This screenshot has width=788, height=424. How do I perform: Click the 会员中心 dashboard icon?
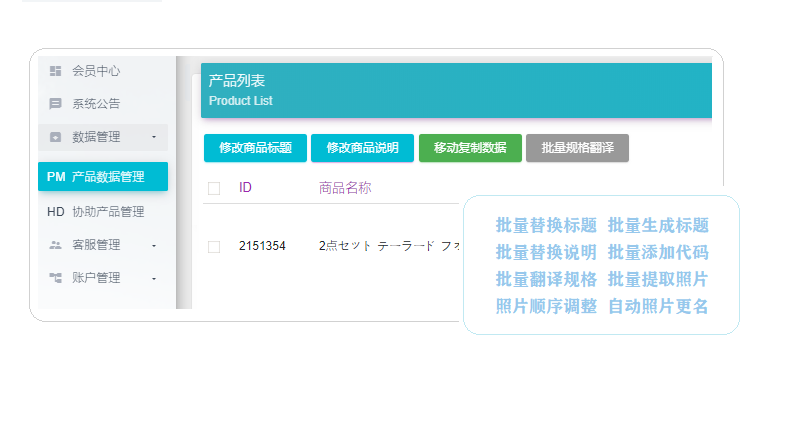pos(55,71)
